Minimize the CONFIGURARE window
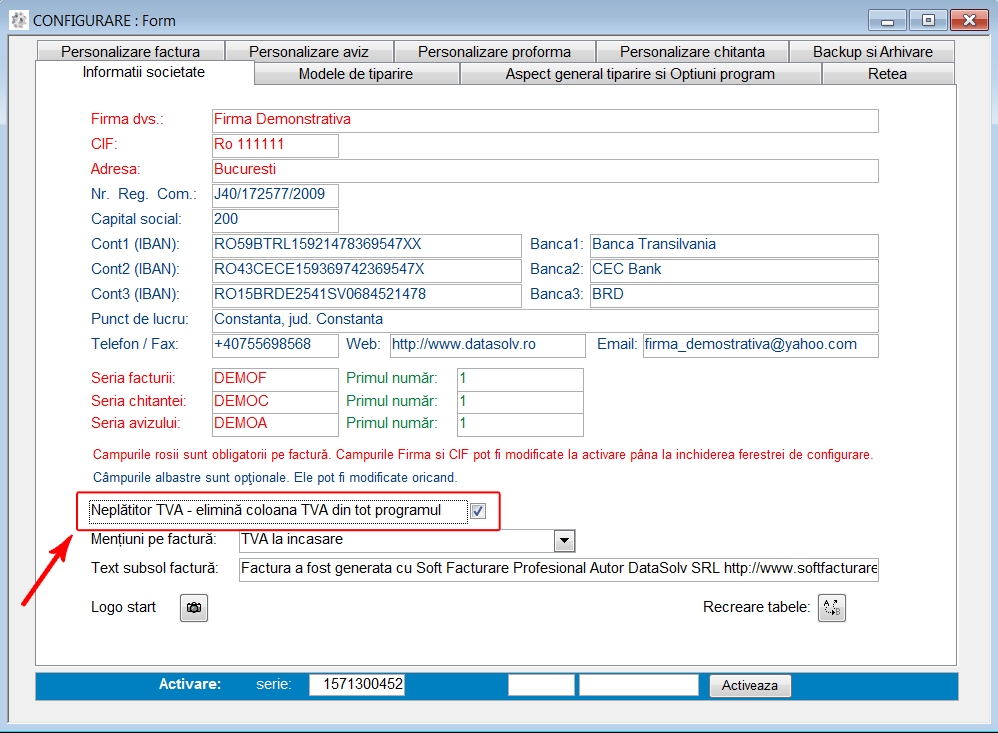The width and height of the screenshot is (998, 733). (887, 20)
